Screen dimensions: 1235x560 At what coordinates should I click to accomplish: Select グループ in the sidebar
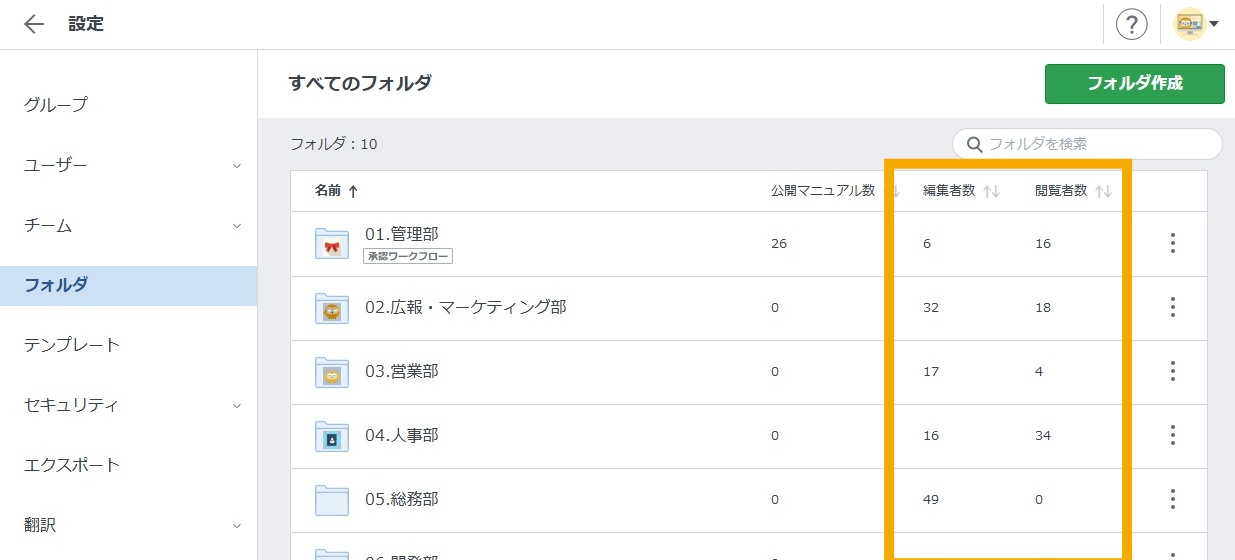(56, 104)
